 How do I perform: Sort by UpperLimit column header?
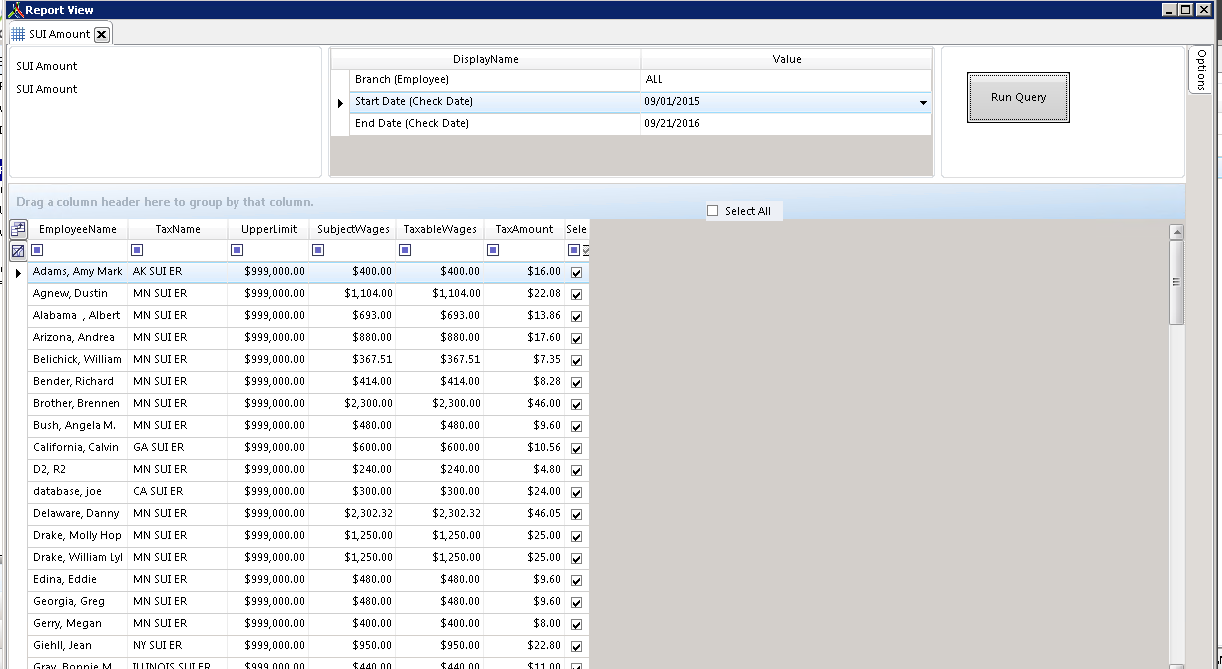click(268, 229)
